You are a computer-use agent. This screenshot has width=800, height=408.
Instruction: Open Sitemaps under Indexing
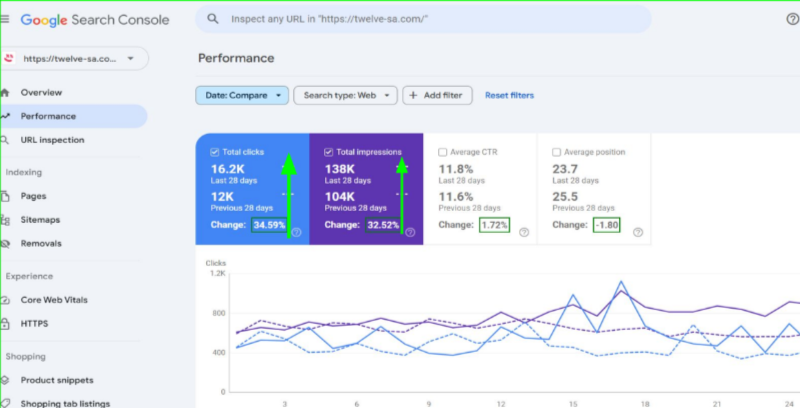[40, 220]
